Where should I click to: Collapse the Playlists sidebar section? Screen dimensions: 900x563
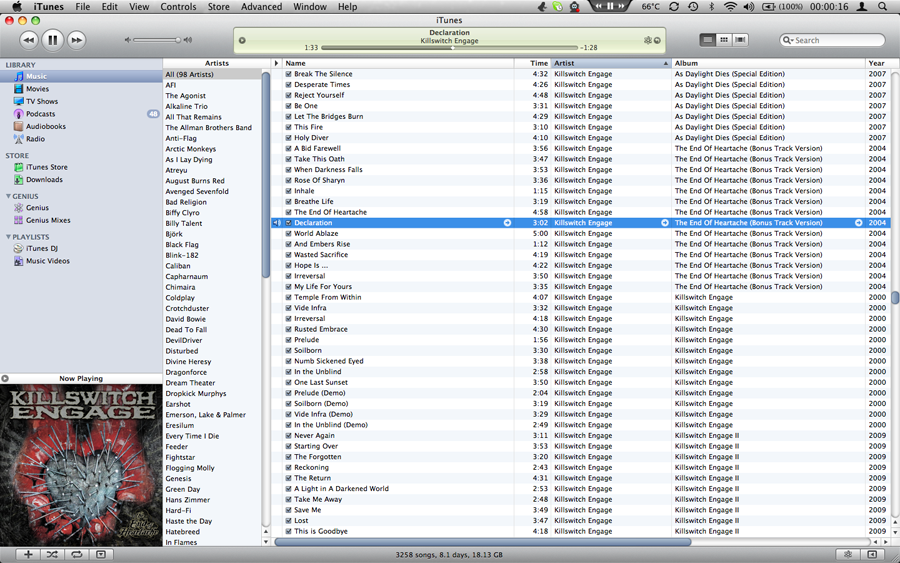(8, 236)
